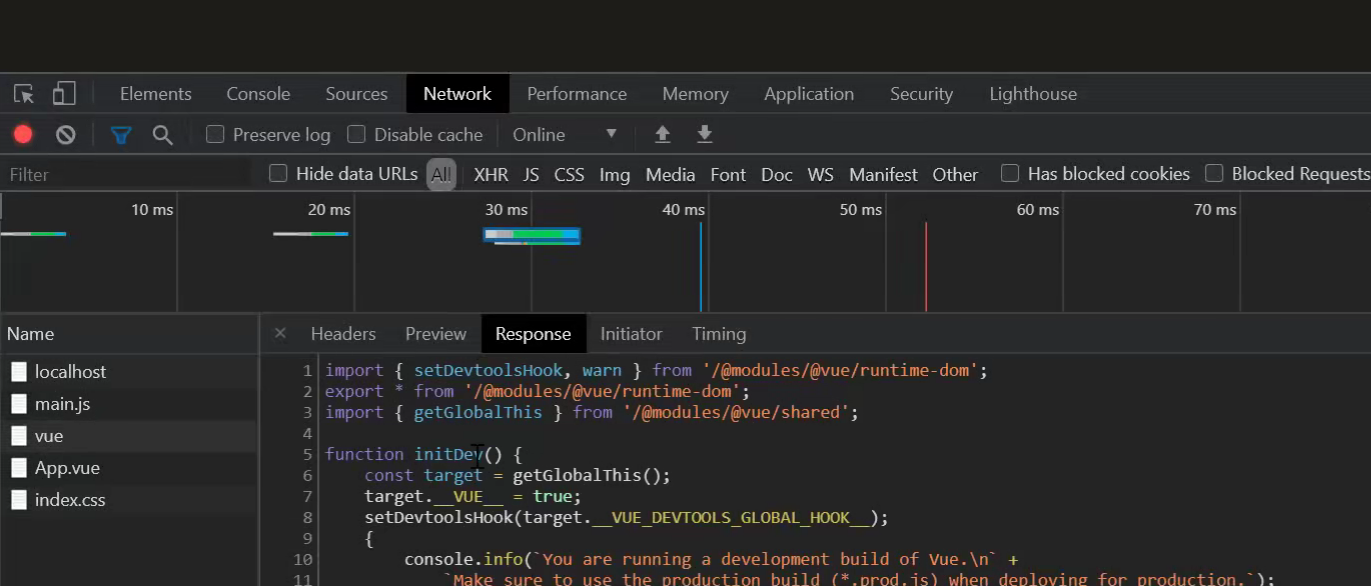Filter requests by XHR type

click(x=491, y=175)
